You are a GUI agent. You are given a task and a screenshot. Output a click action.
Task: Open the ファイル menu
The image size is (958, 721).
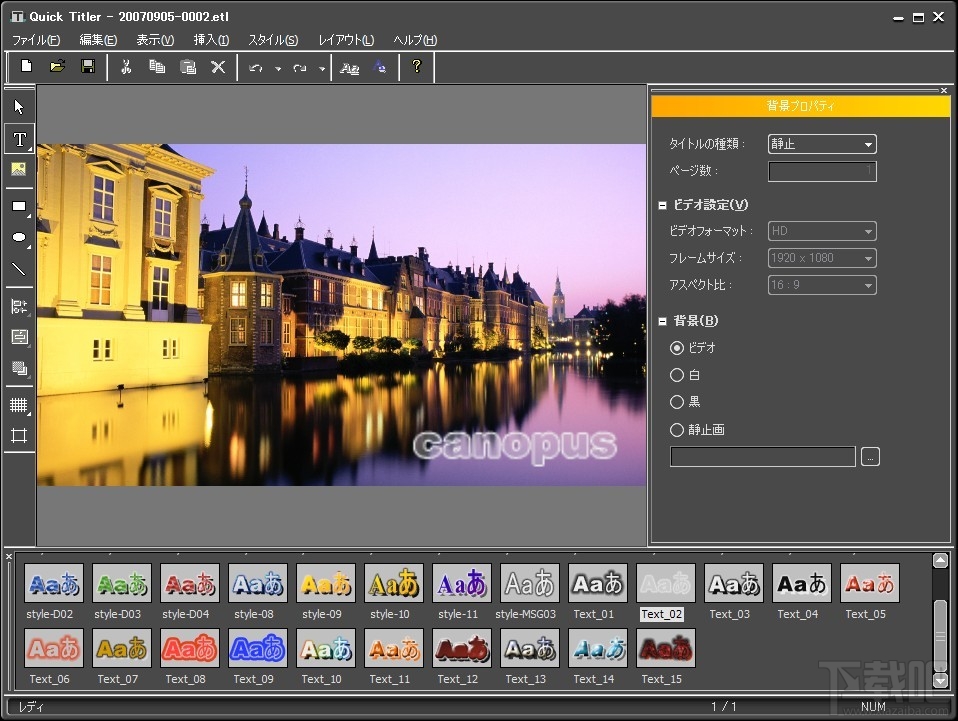pos(35,40)
